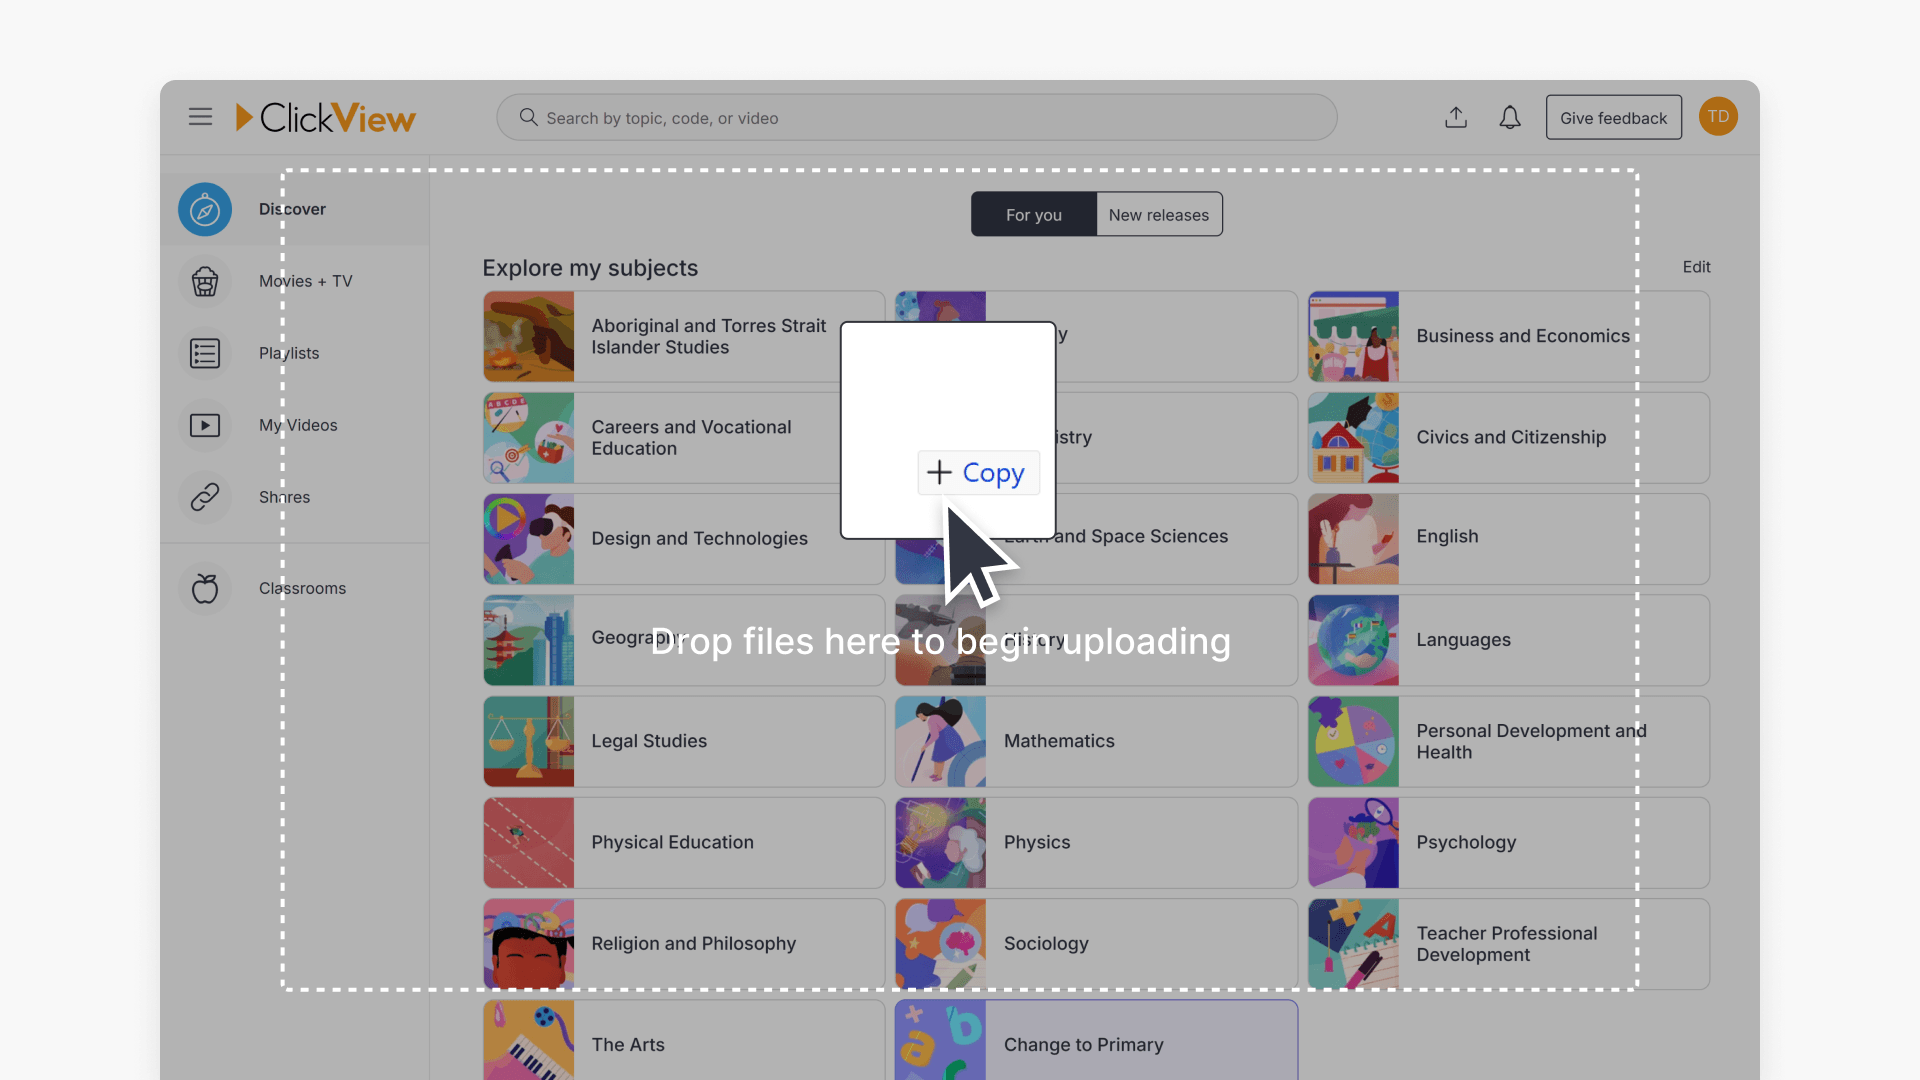
Task: Open the English subject tile
Action: [1508, 538]
